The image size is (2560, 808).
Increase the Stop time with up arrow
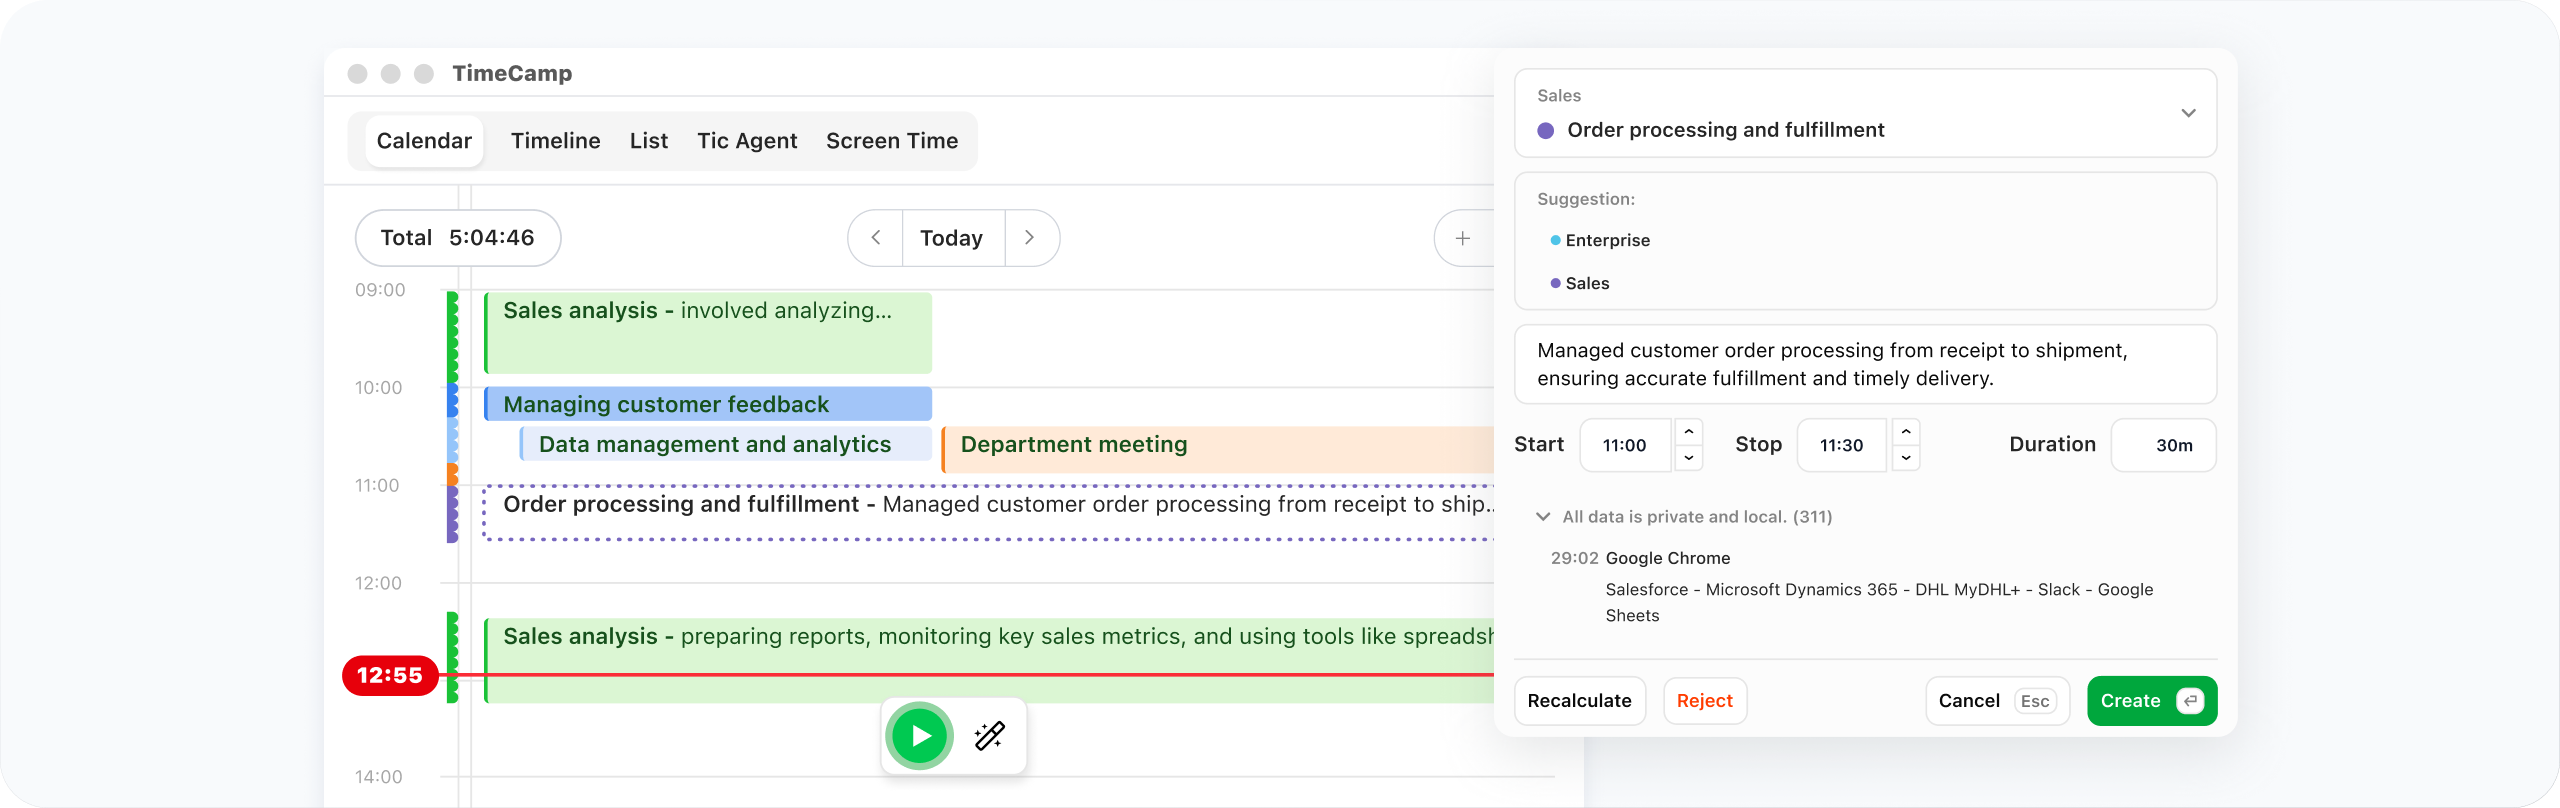pos(1906,432)
